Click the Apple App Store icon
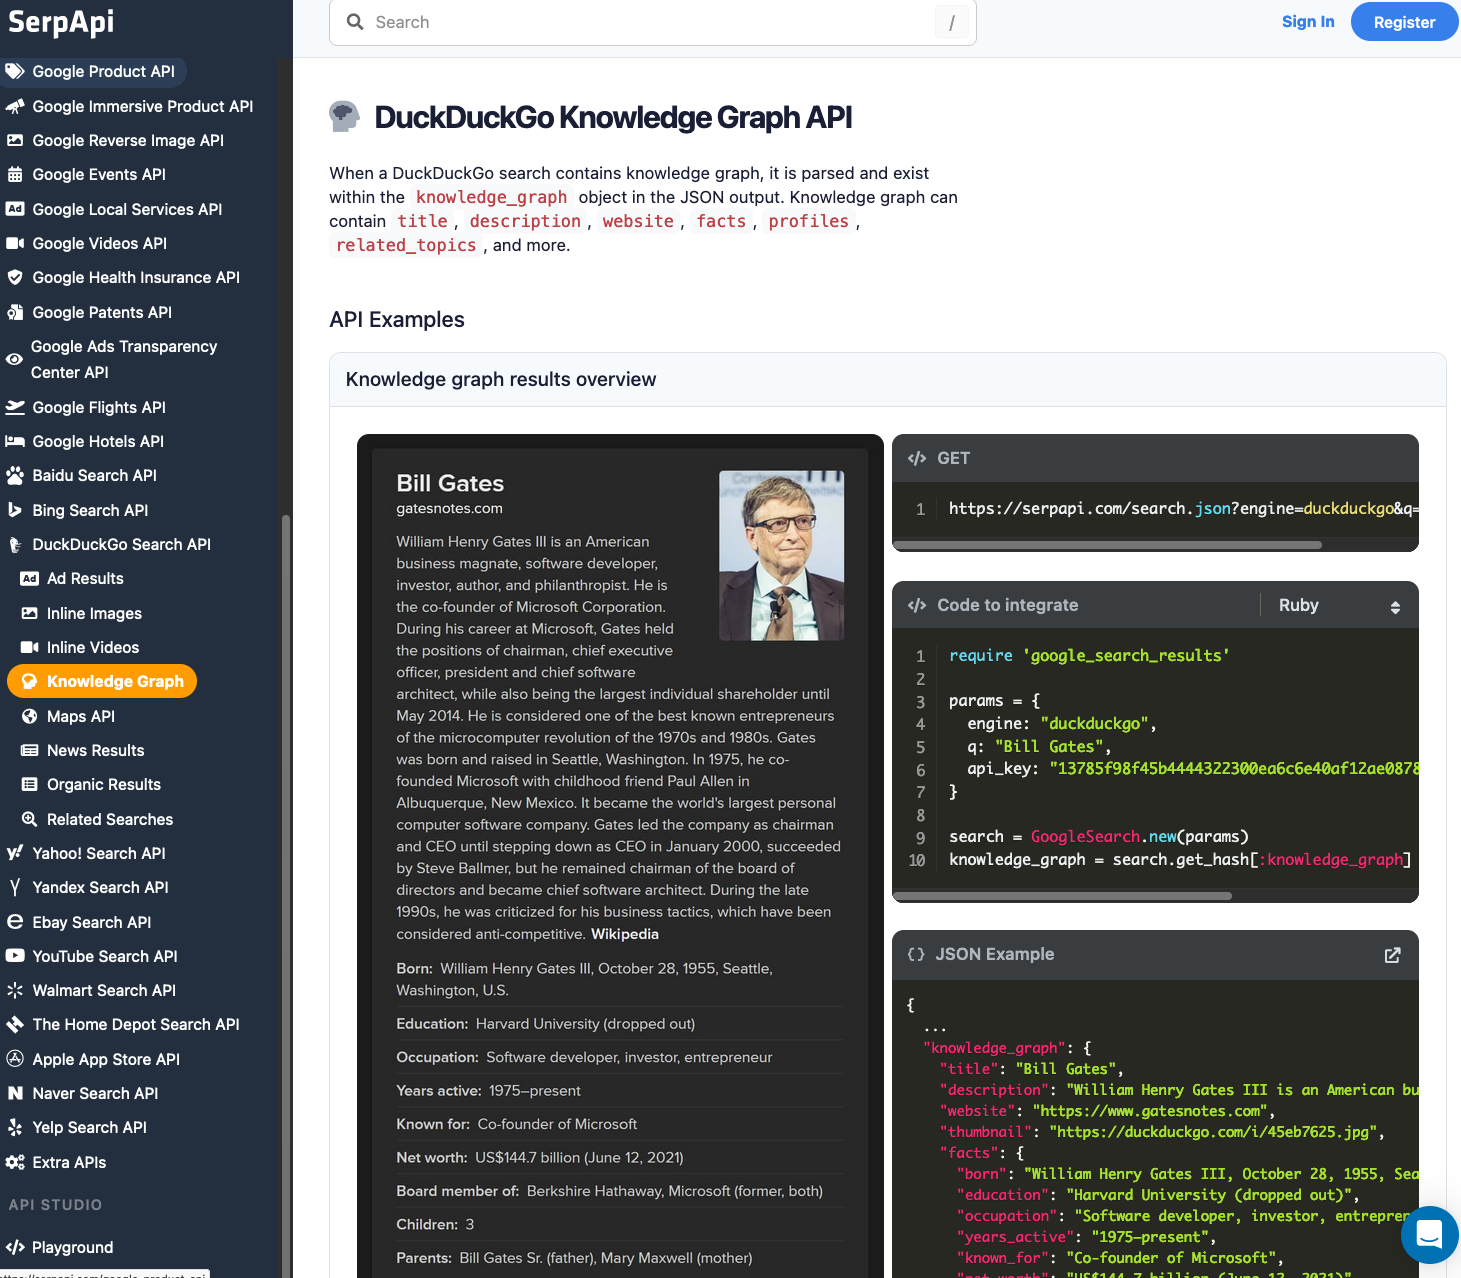This screenshot has height=1278, width=1461. coord(15,1059)
